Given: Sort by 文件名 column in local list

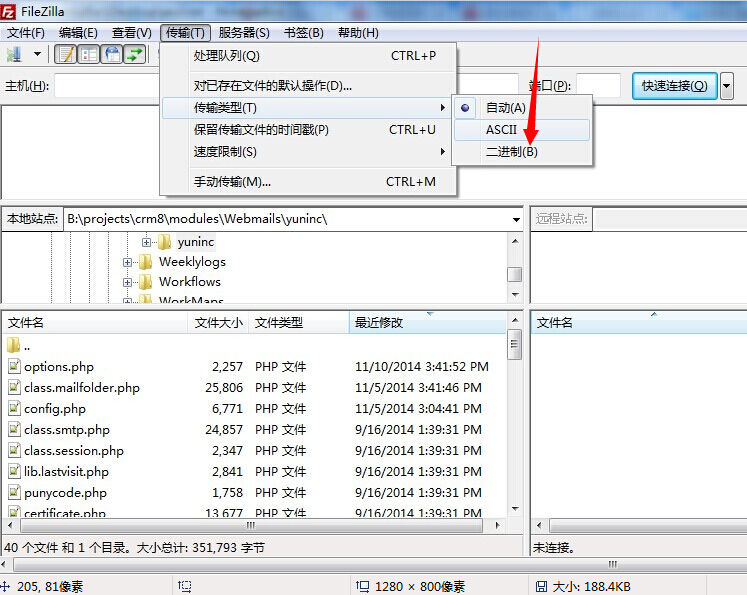Looking at the screenshot, I should (x=95, y=323).
